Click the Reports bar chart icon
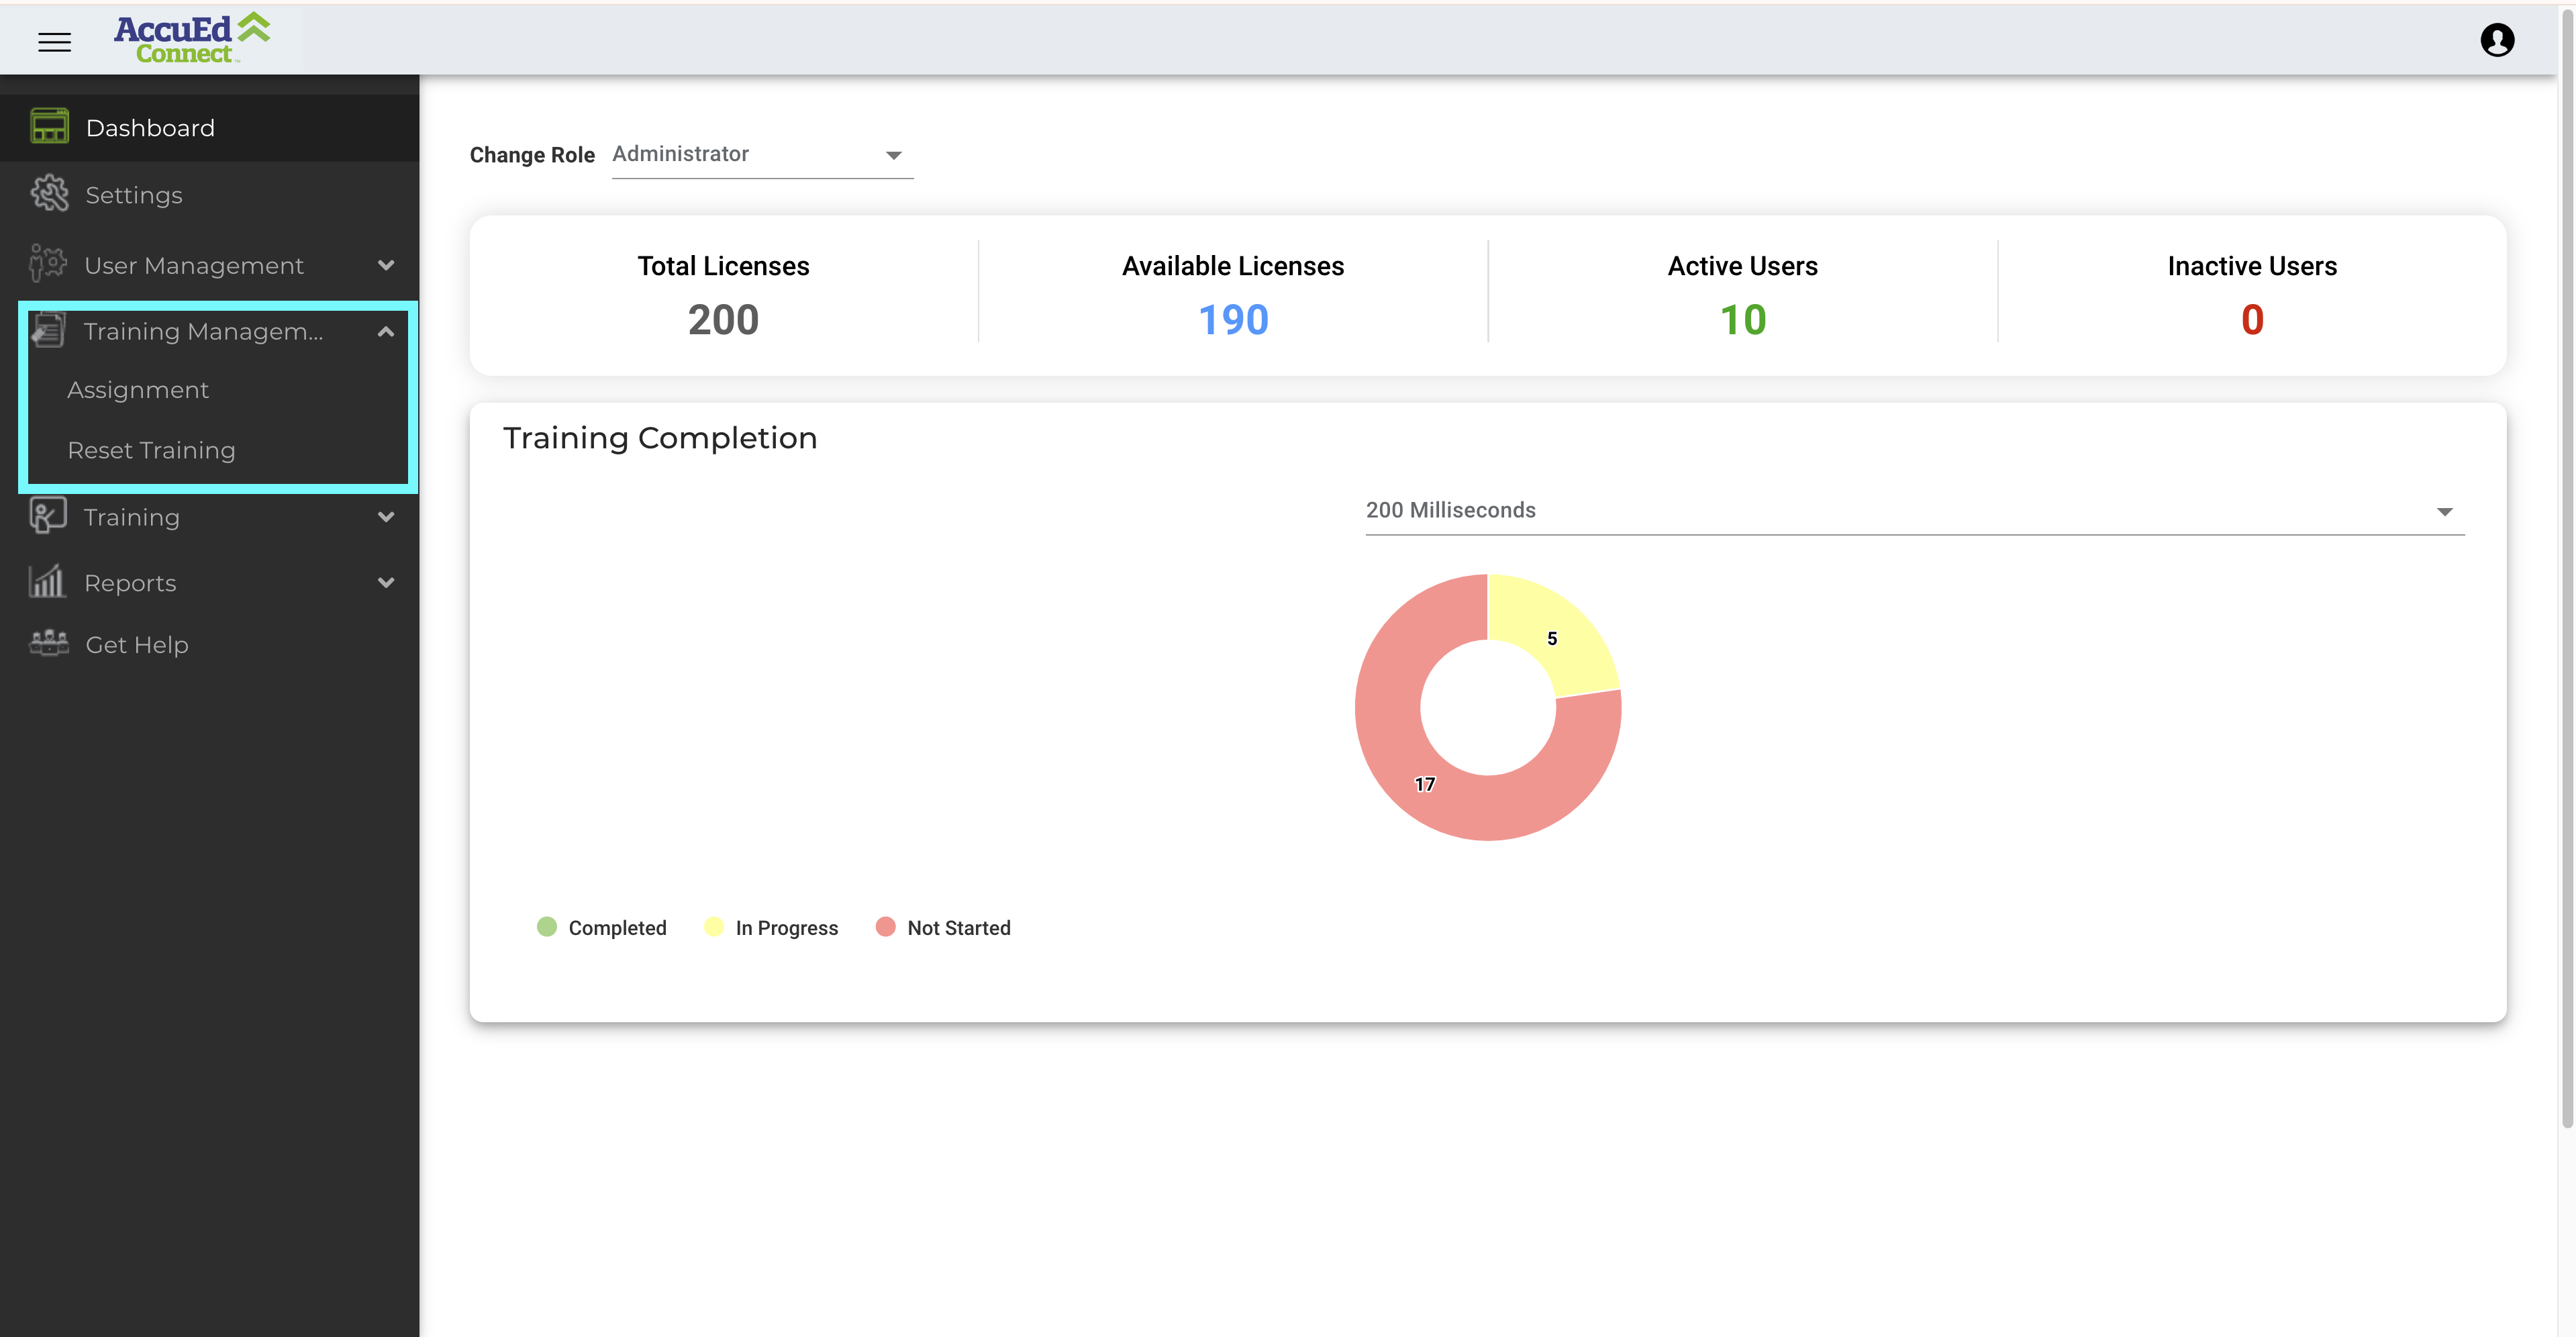The height and width of the screenshot is (1337, 2576). click(47, 582)
